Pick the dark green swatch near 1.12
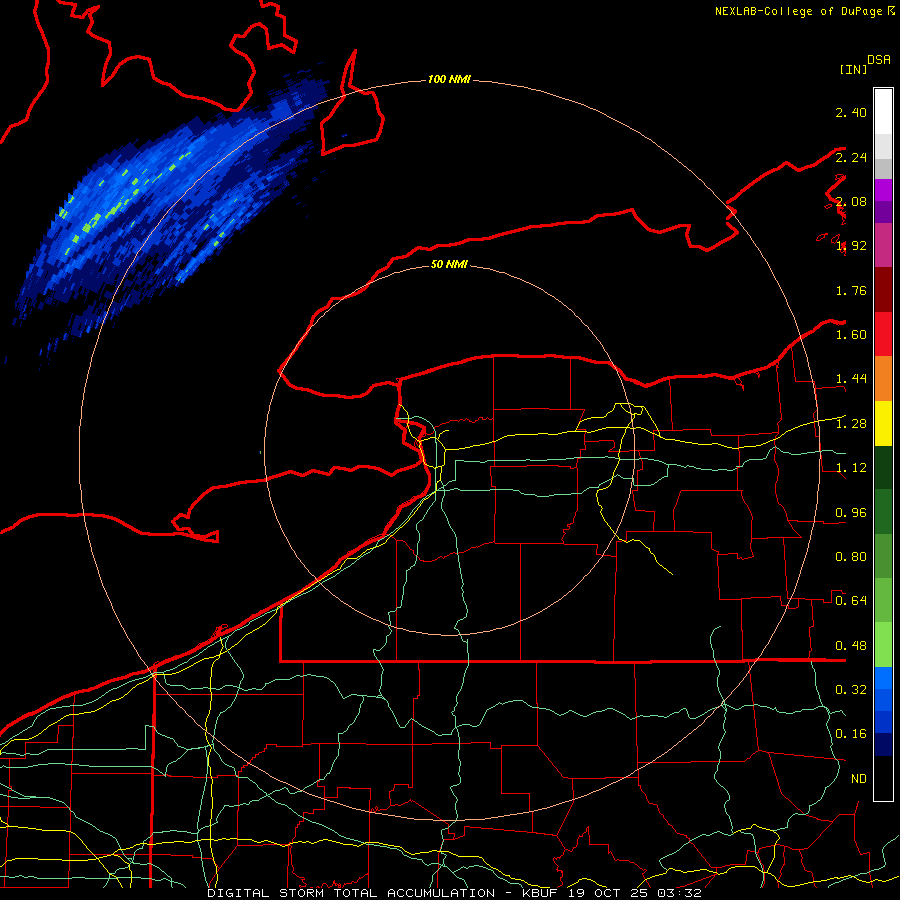The width and height of the screenshot is (900, 900). click(883, 468)
